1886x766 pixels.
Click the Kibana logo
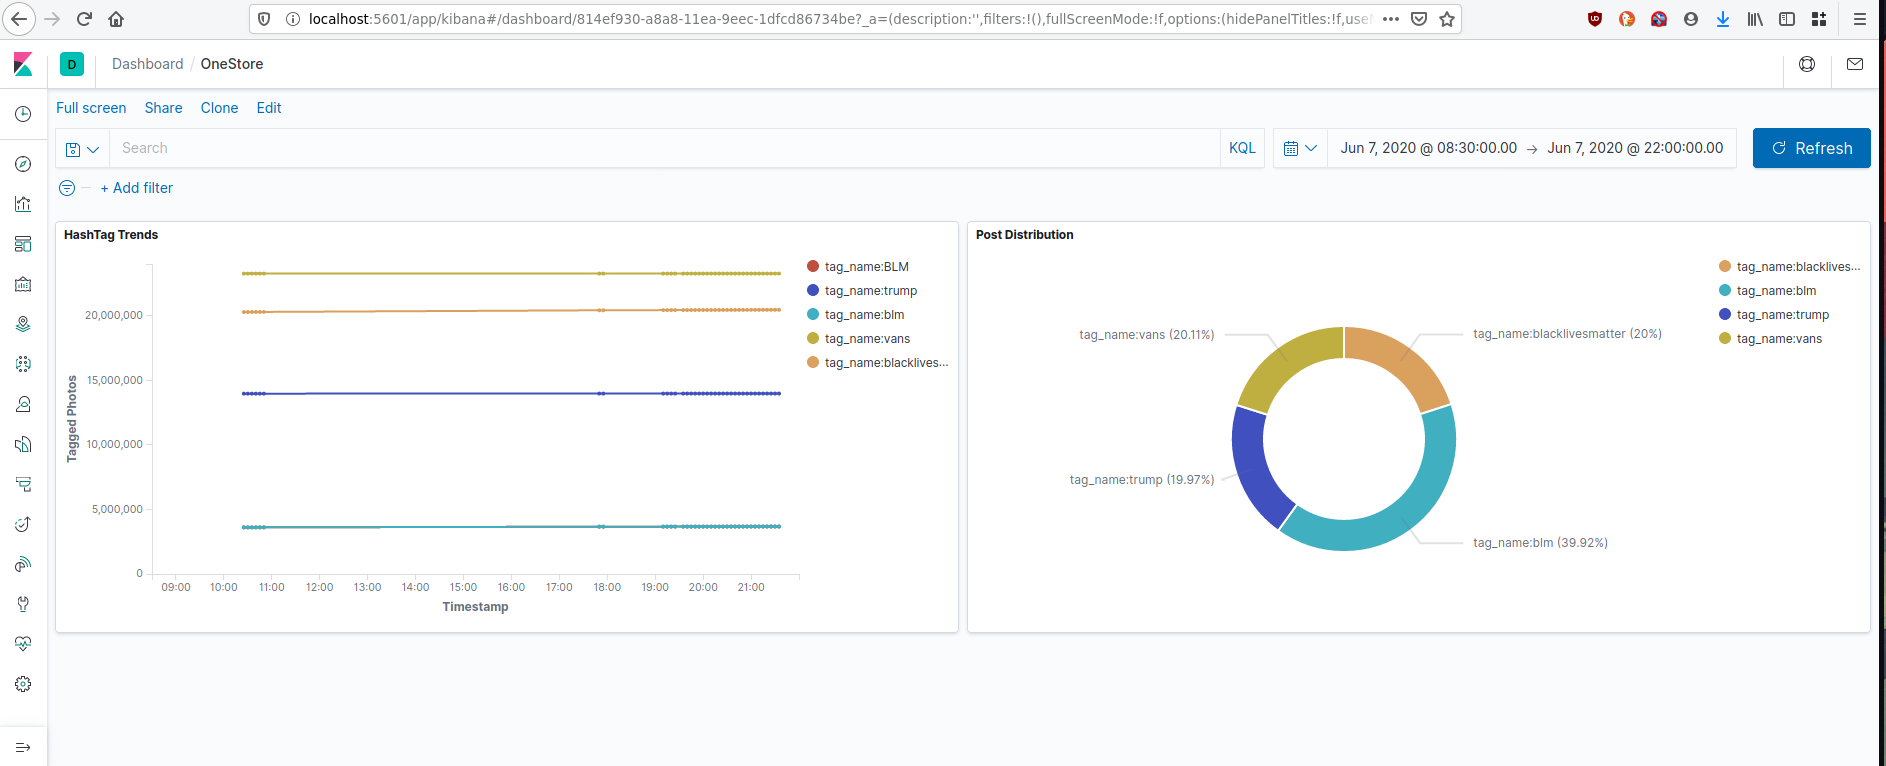point(23,64)
